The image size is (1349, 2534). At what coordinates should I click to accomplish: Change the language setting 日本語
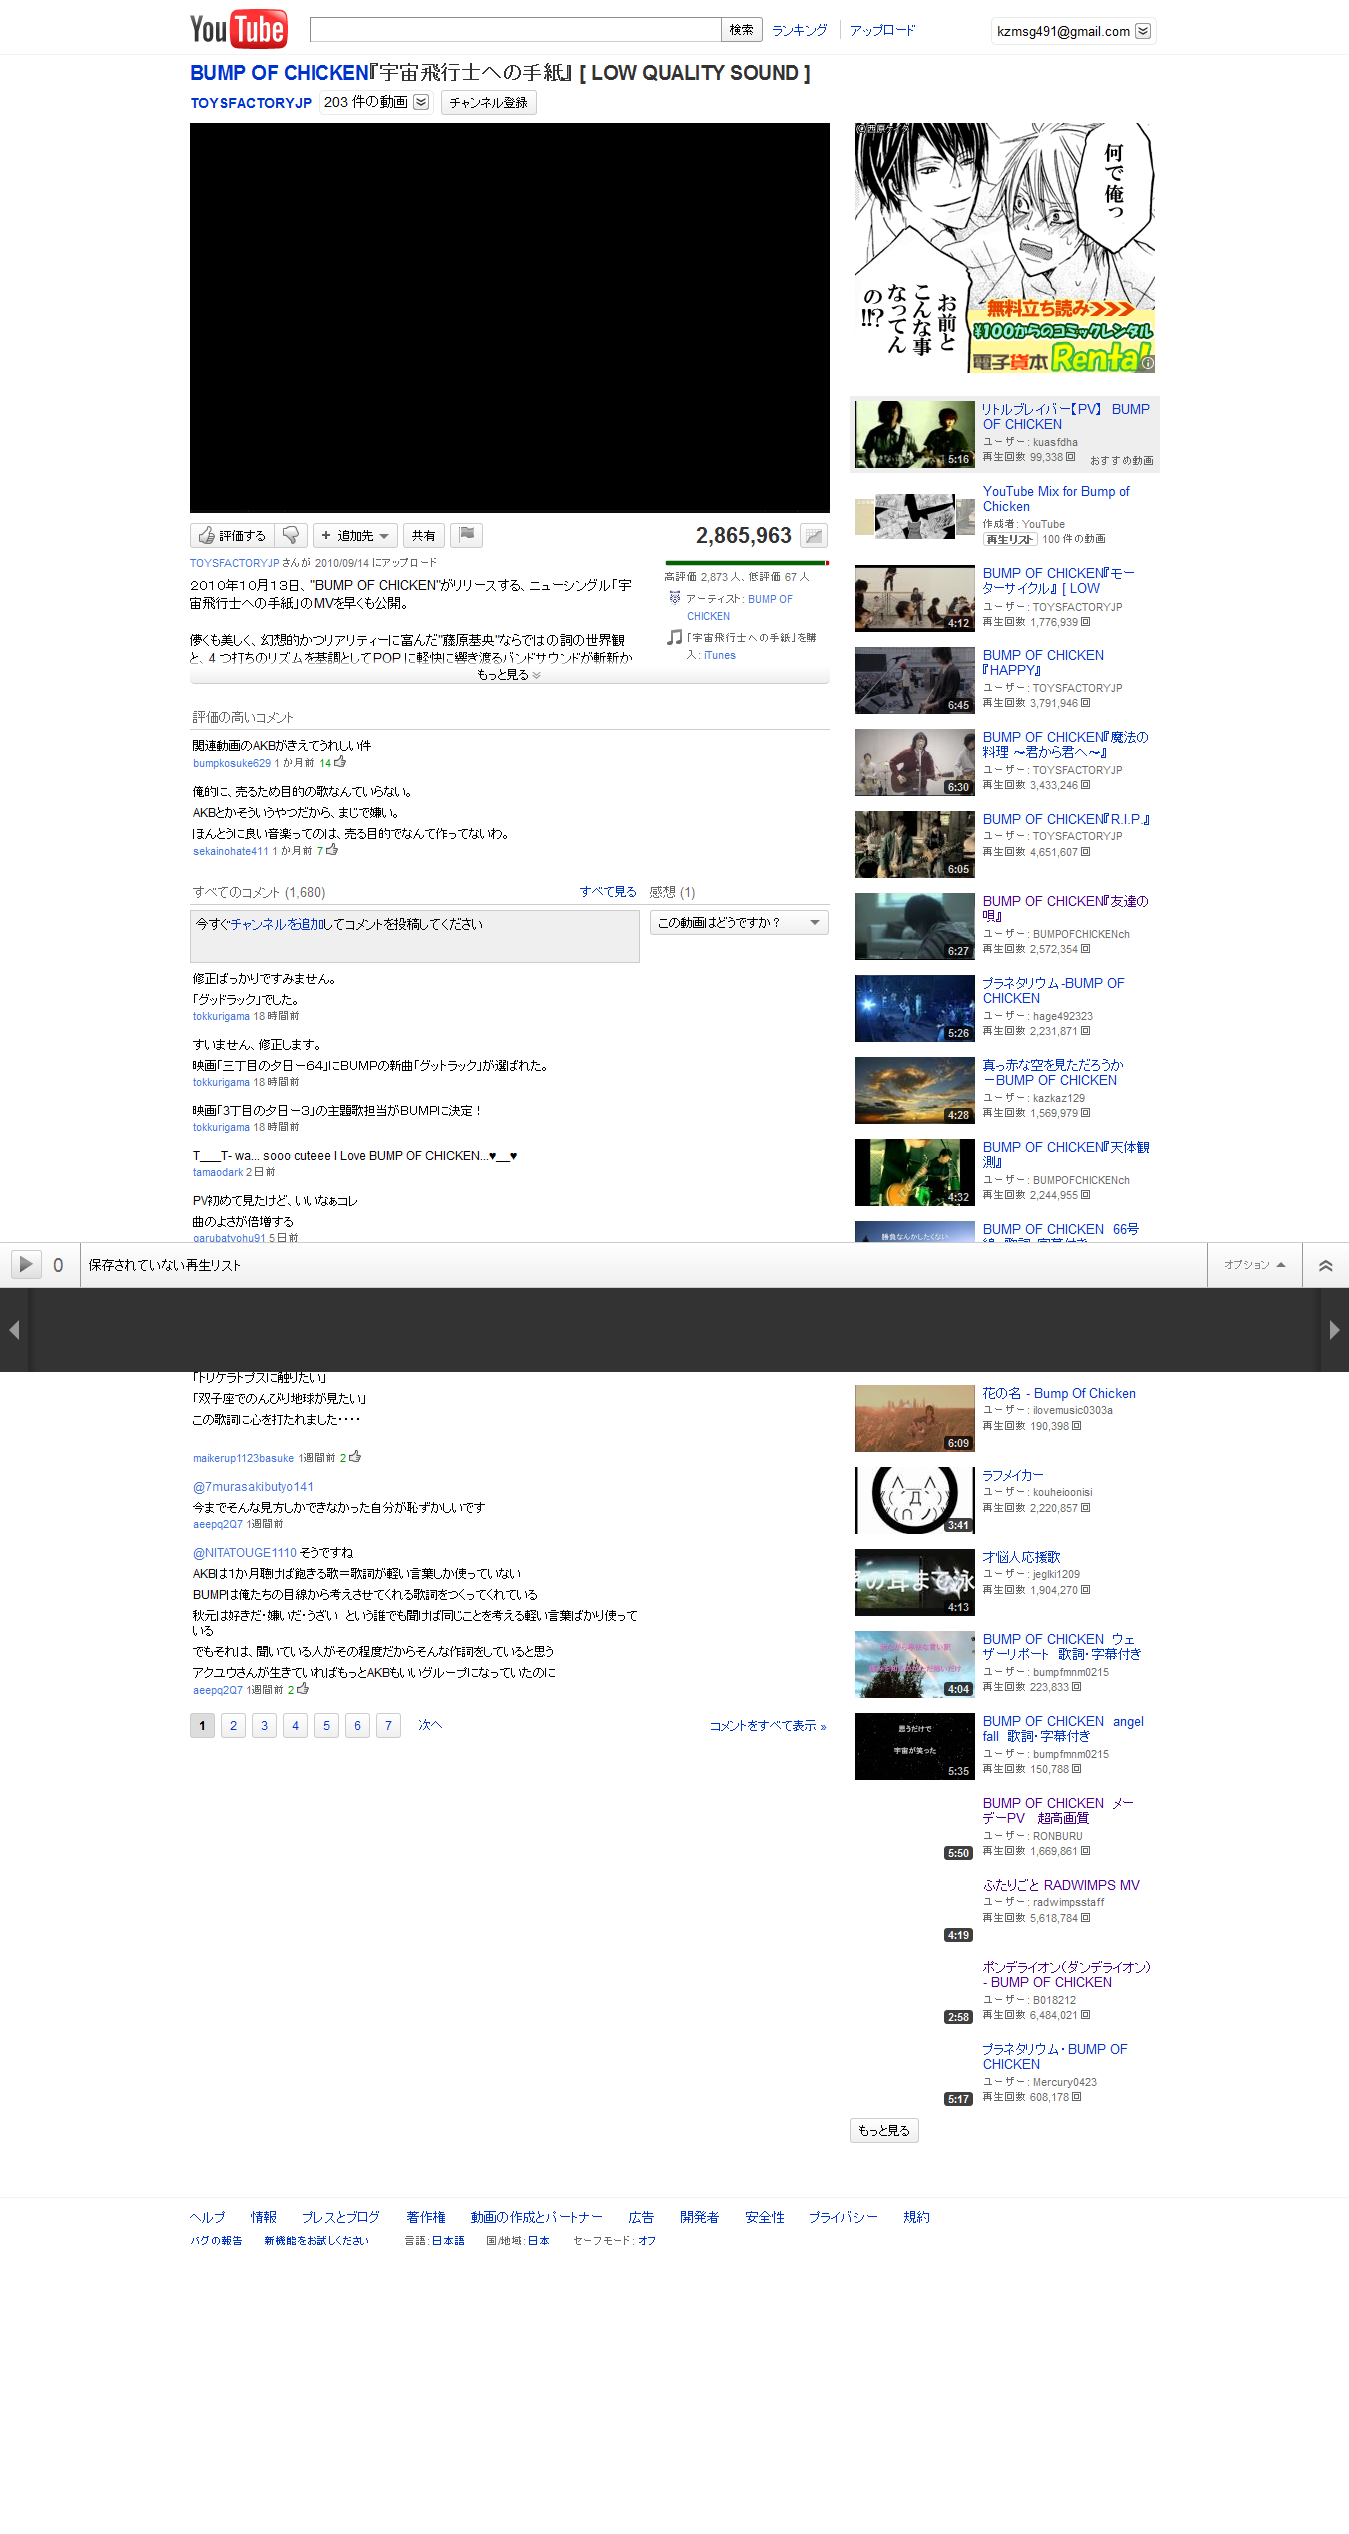(x=448, y=2240)
